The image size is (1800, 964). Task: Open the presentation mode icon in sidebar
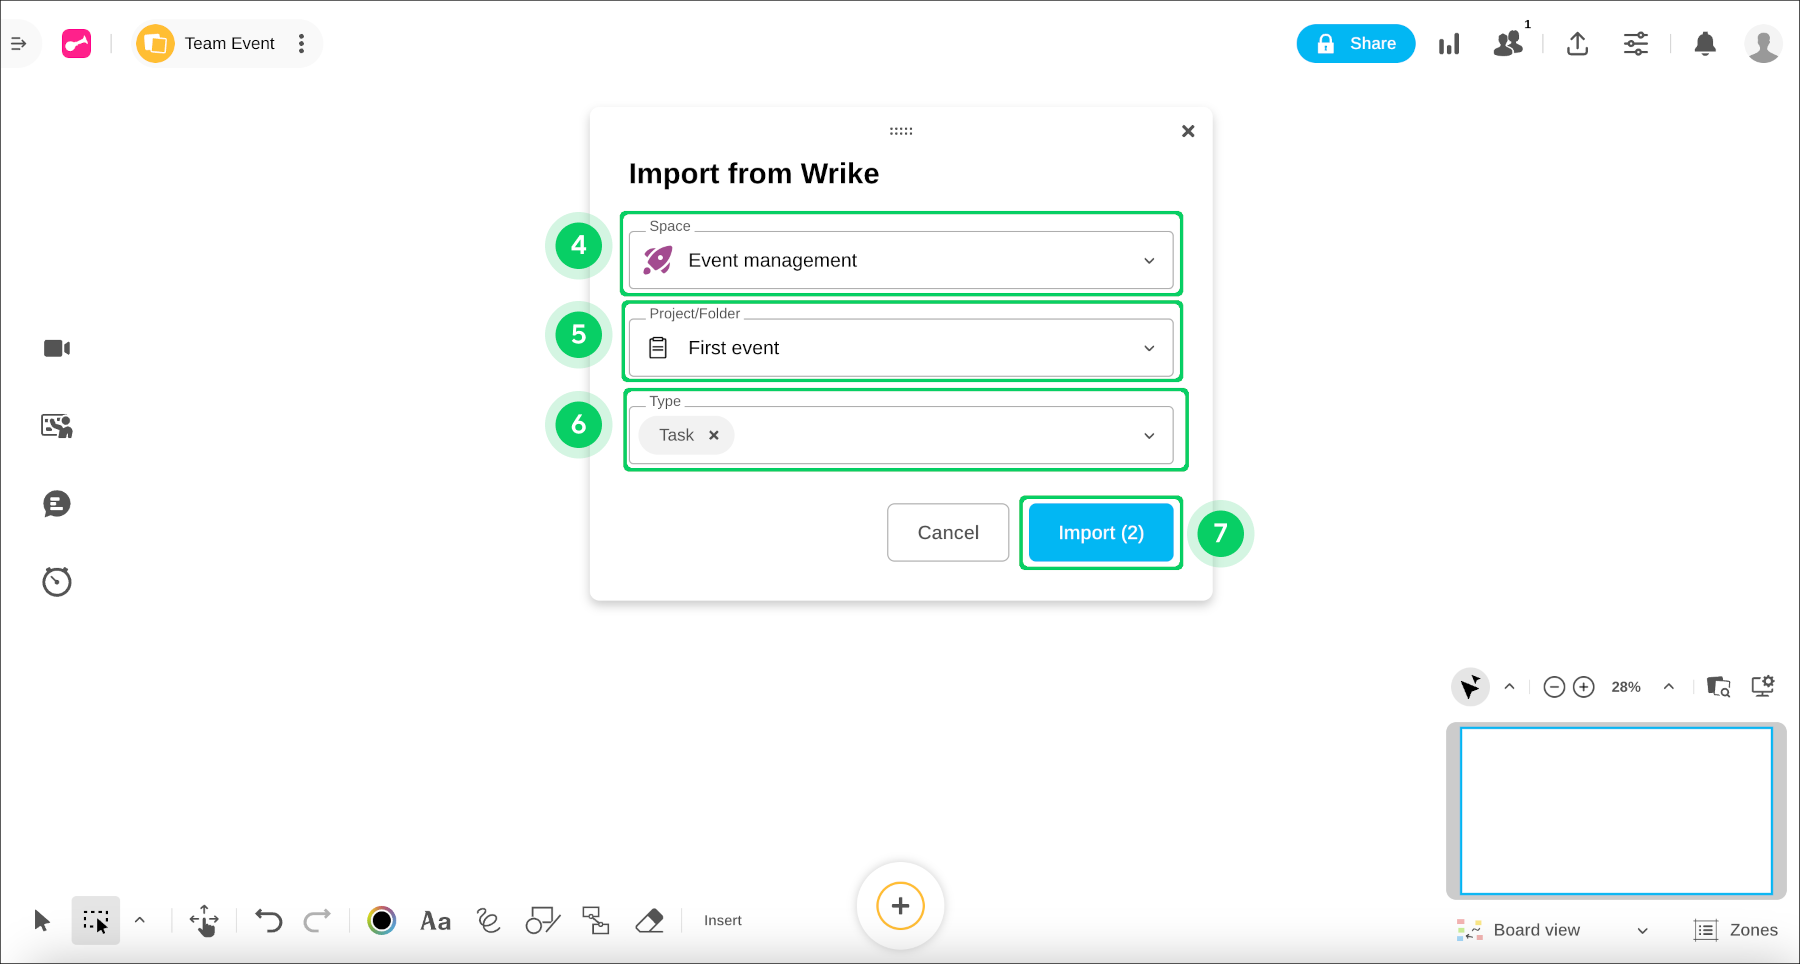56,425
